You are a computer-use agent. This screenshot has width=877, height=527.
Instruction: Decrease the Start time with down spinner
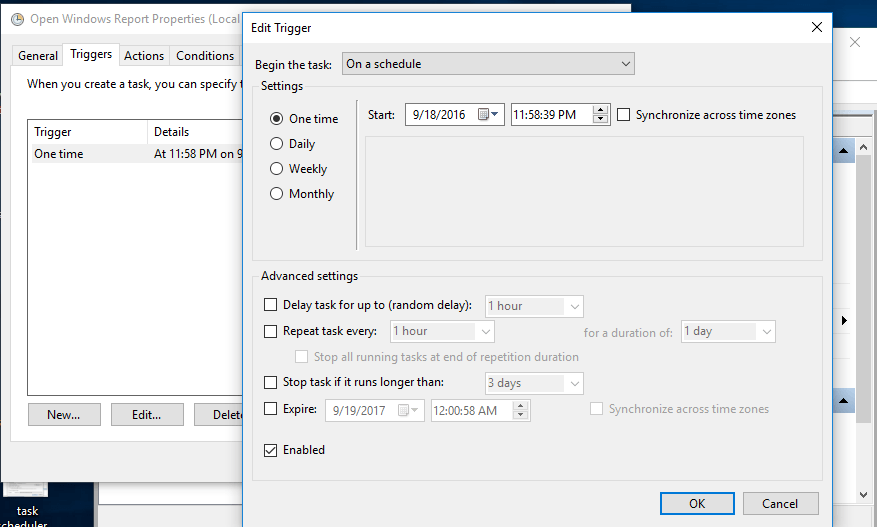600,119
